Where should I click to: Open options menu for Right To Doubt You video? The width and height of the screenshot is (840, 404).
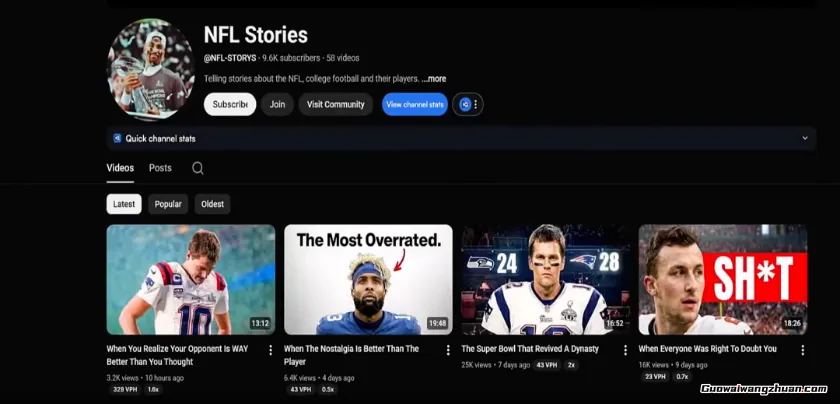802,350
